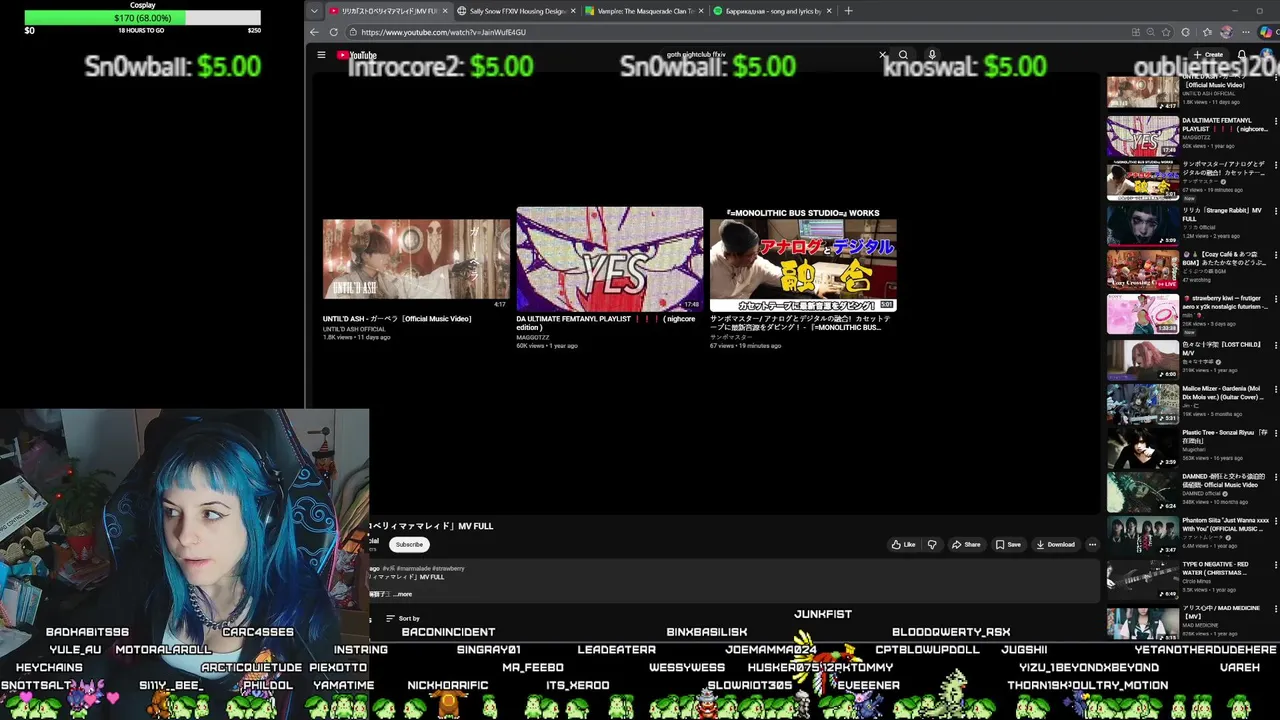Like the video
The height and width of the screenshot is (720, 1280).
903,544
